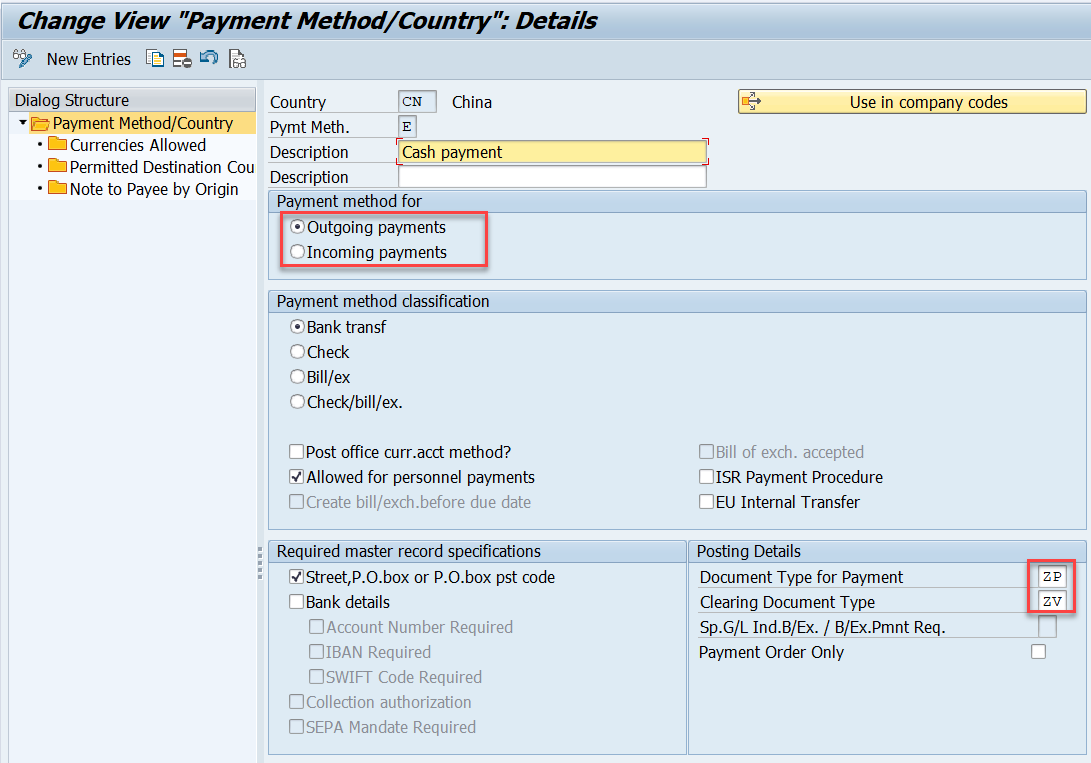Click the Clearing Document Type field showing ZV
The height and width of the screenshot is (763, 1091).
pyautogui.click(x=1050, y=601)
